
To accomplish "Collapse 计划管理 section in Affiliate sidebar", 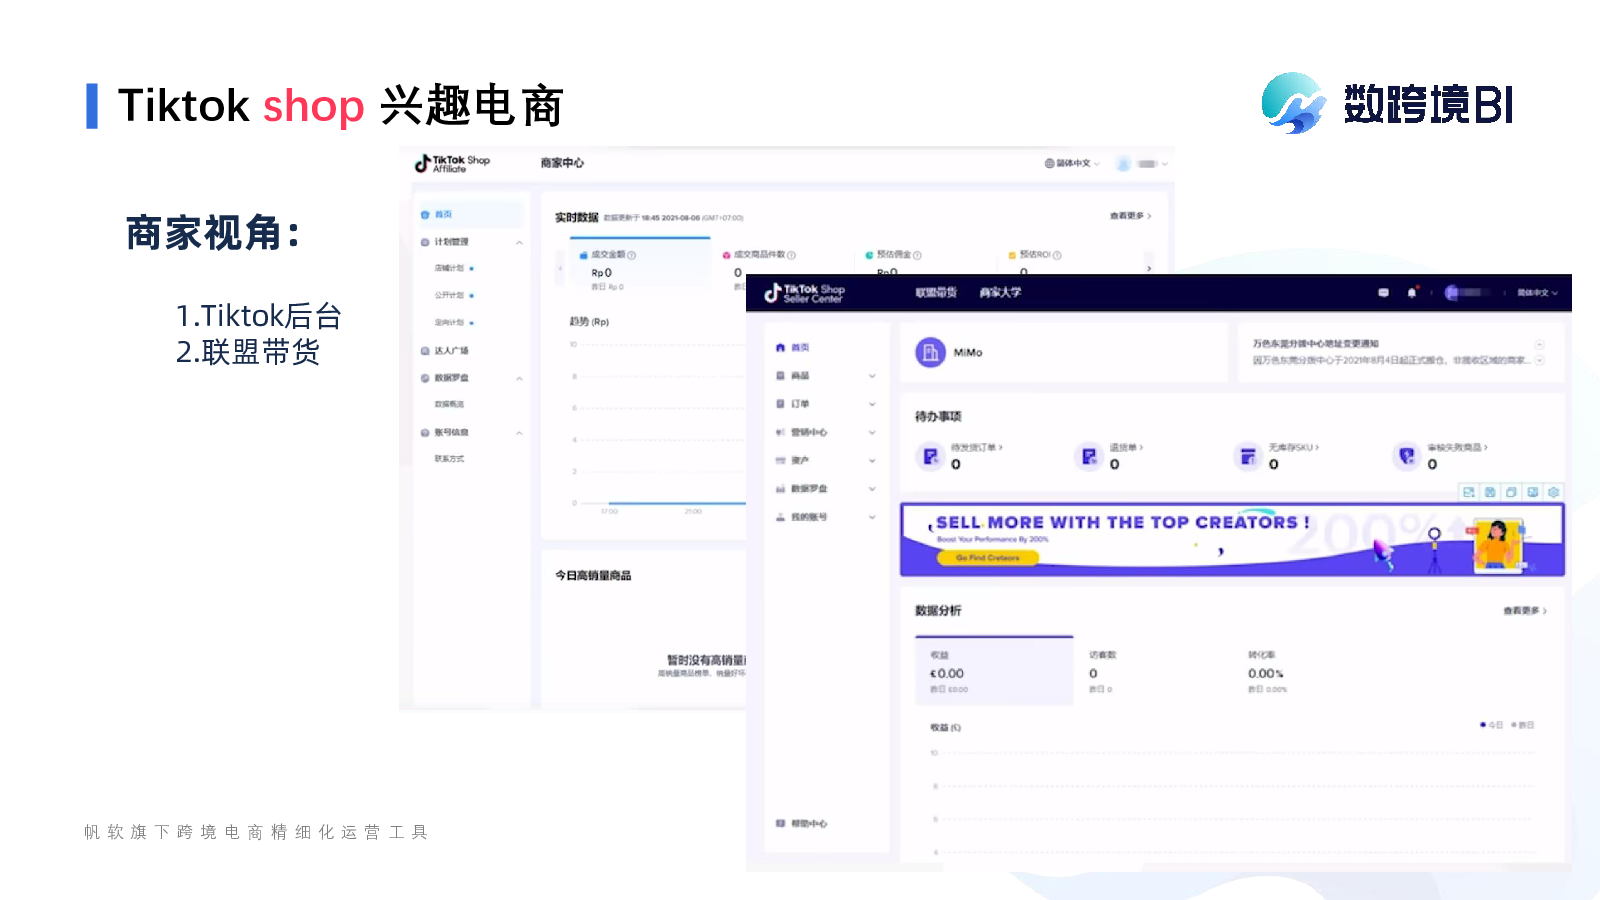I will [519, 242].
